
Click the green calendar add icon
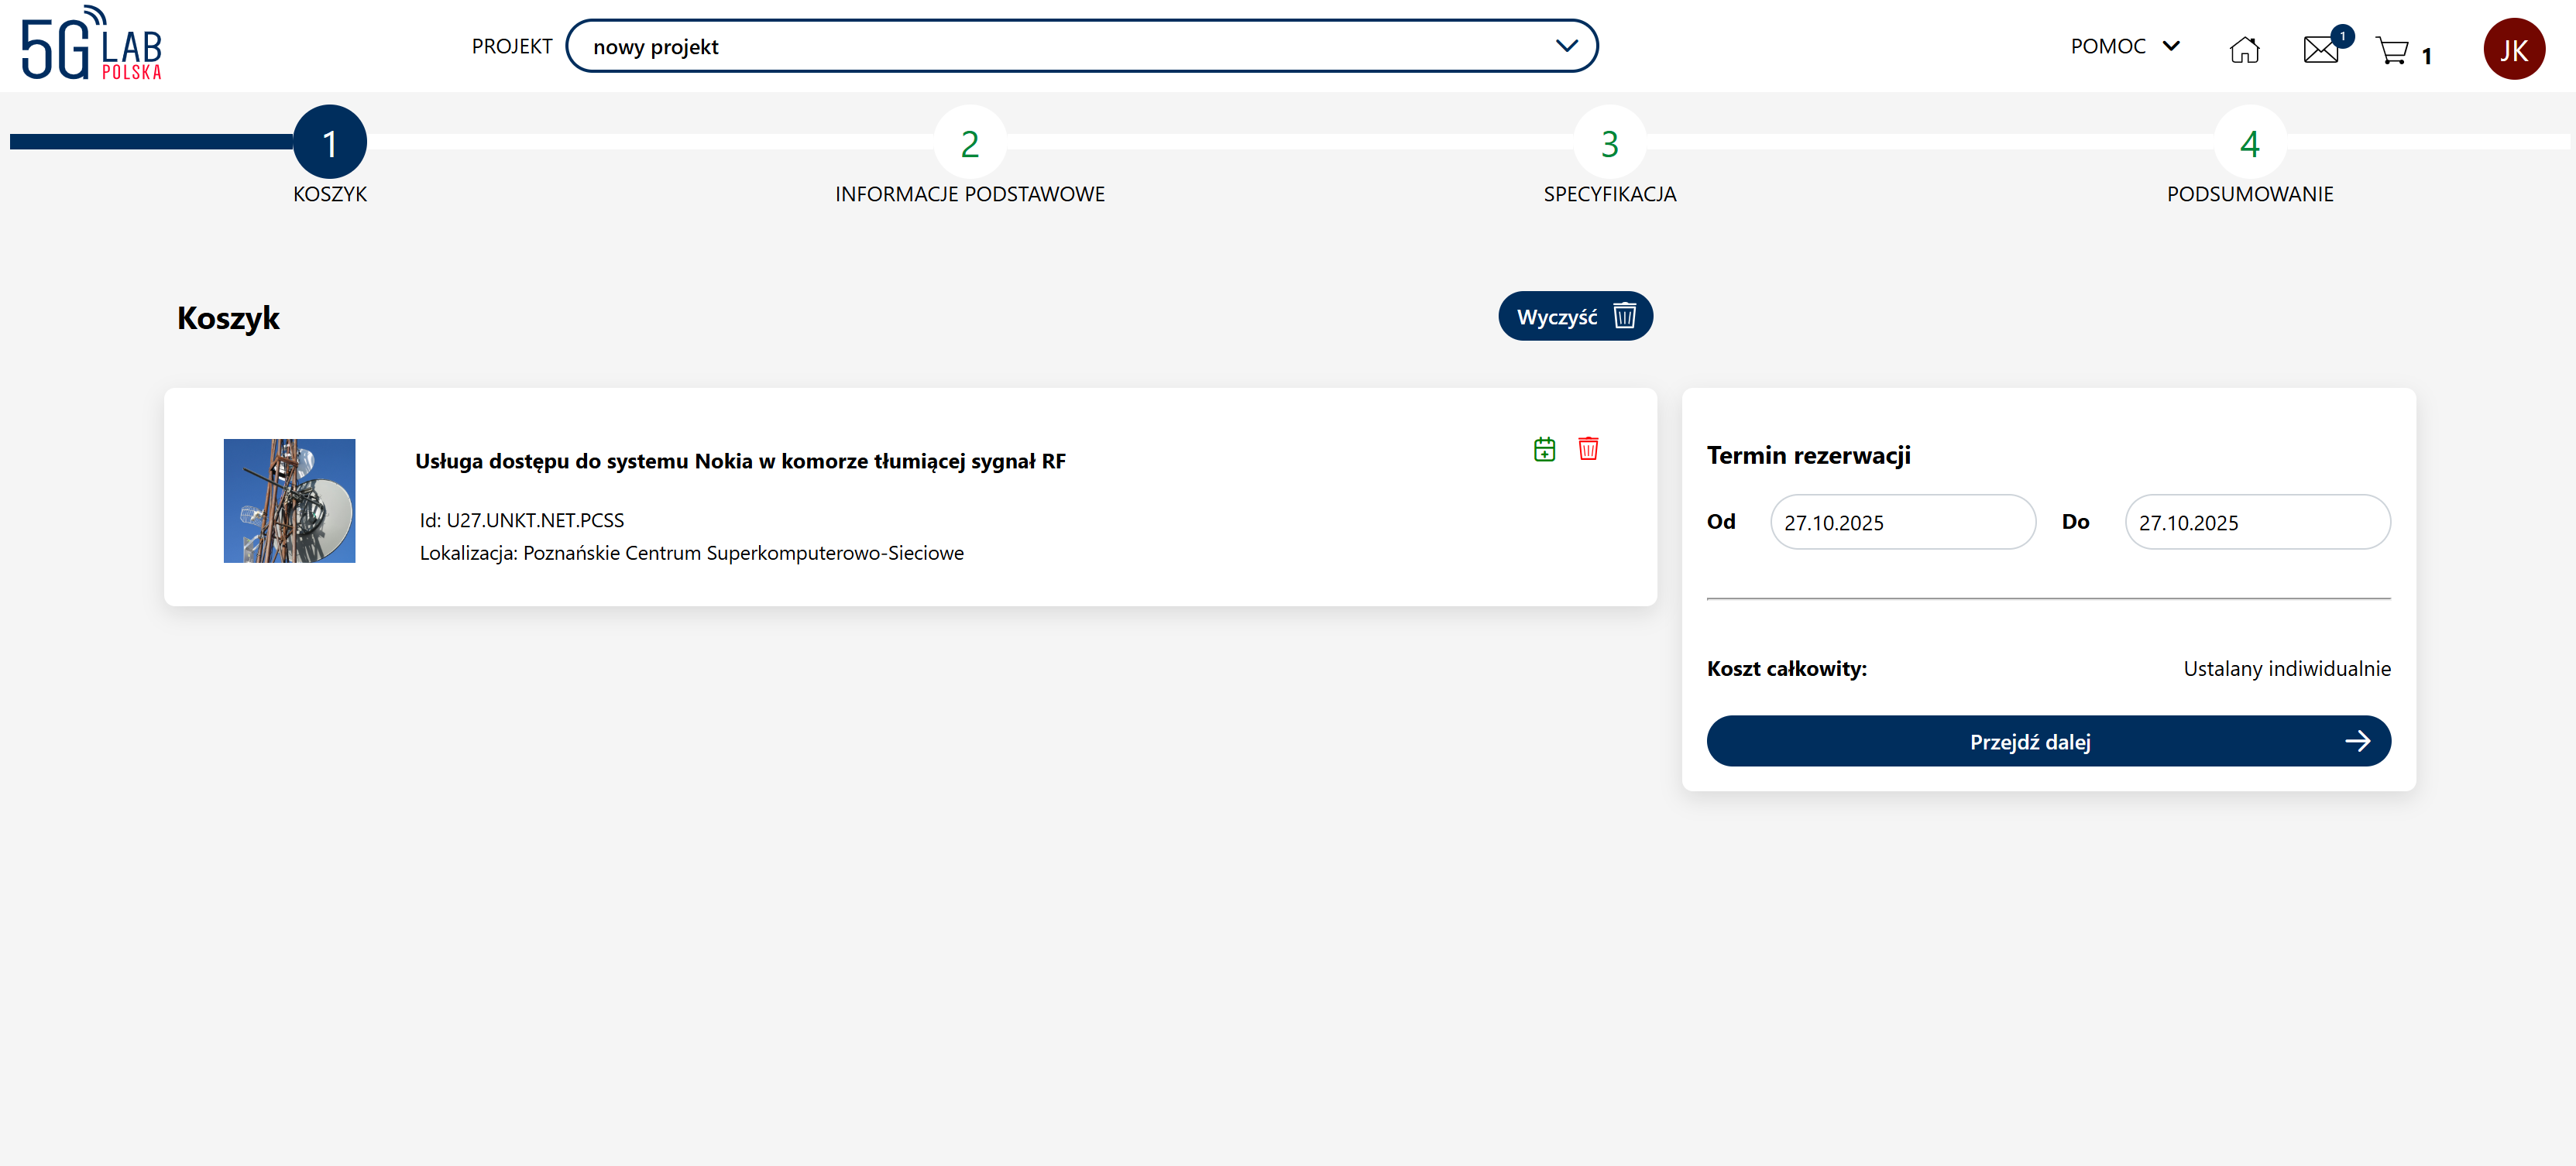[1544, 449]
